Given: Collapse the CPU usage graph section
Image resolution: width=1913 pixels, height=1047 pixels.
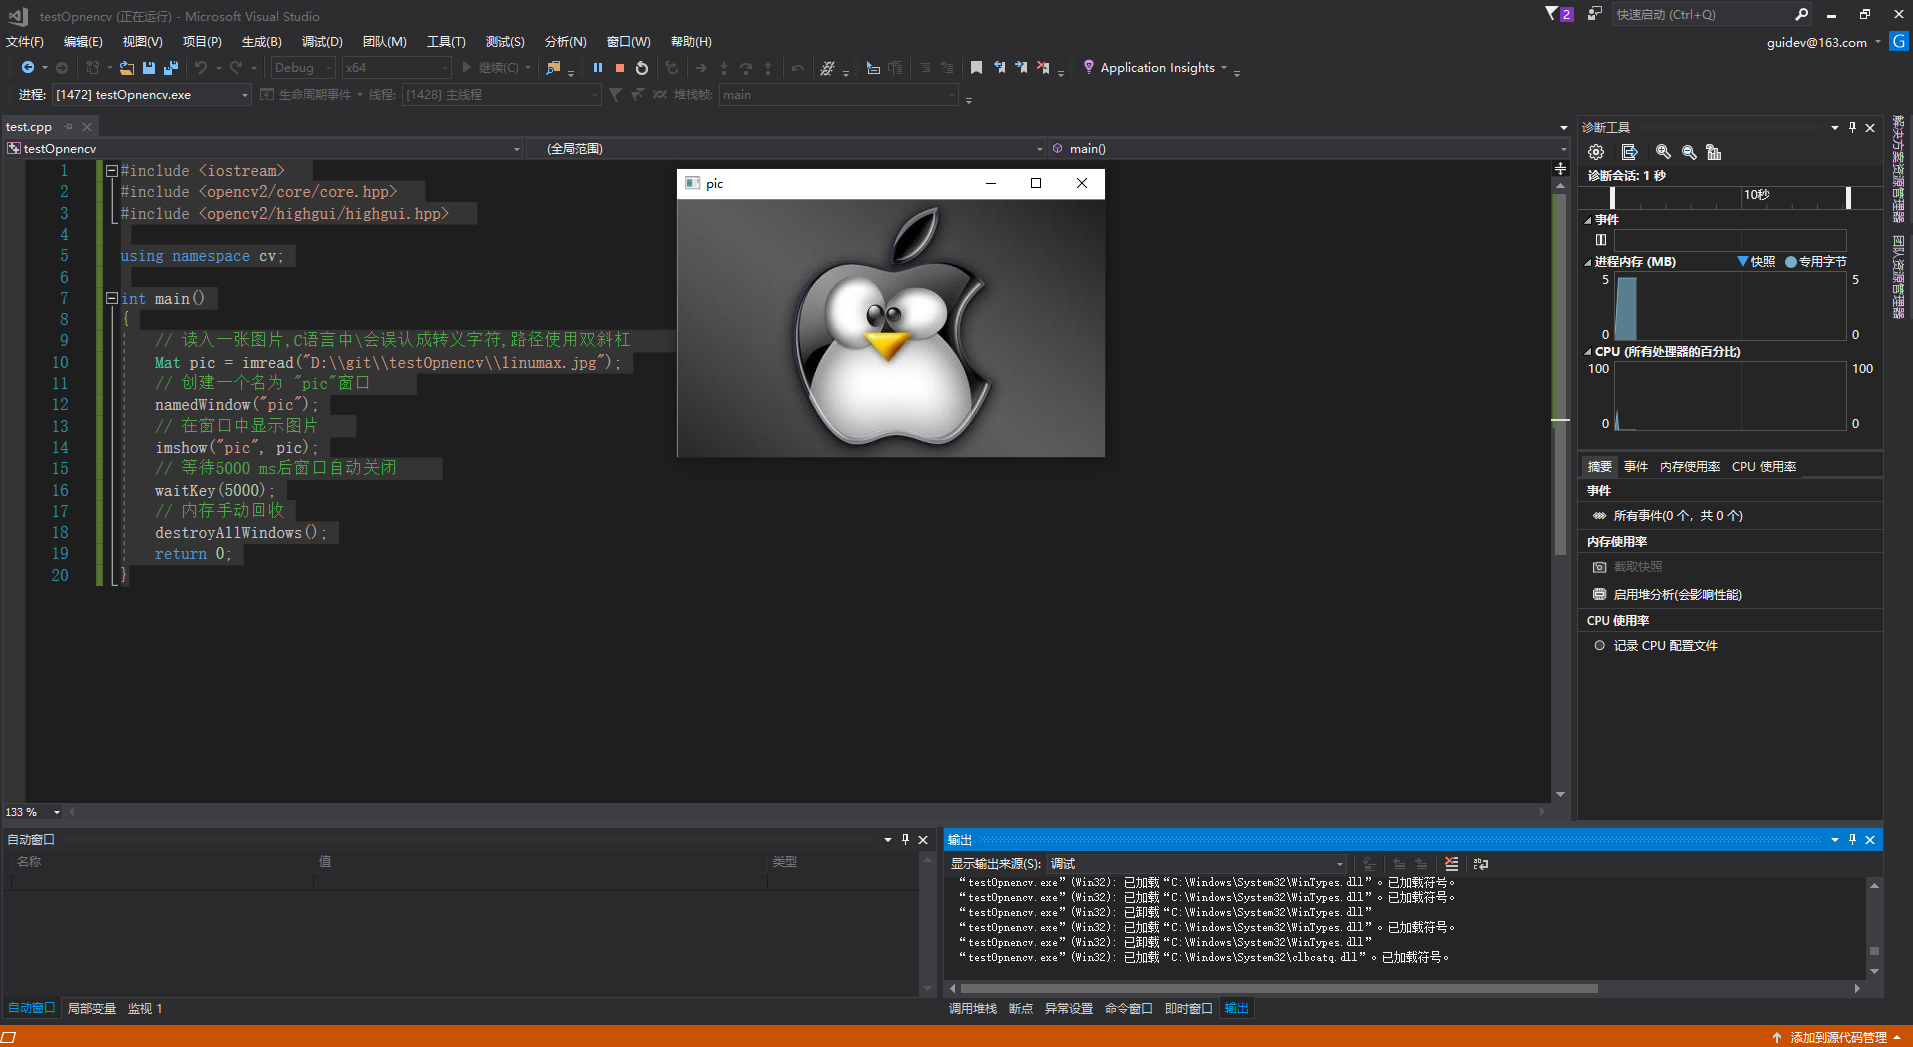Looking at the screenshot, I should tap(1588, 352).
